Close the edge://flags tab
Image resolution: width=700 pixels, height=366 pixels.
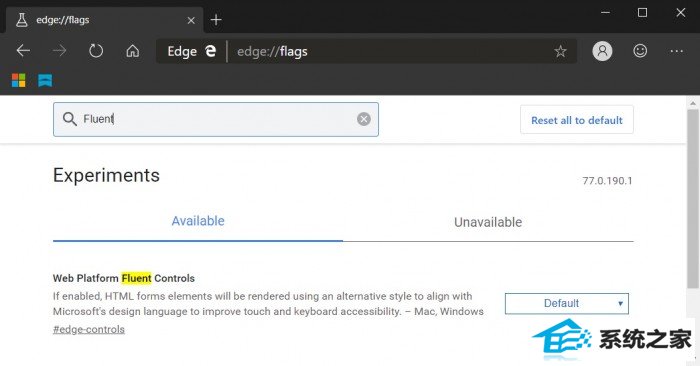pos(191,20)
